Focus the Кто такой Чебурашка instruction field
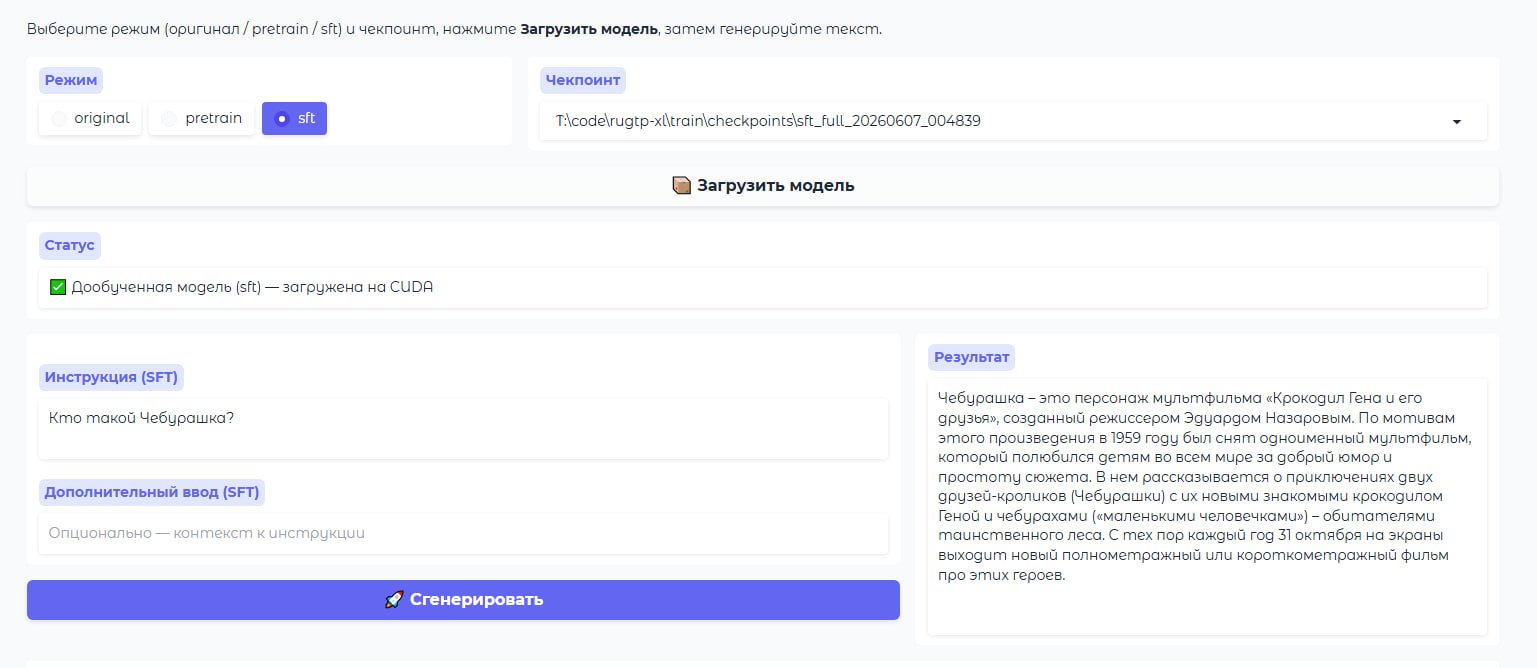This screenshot has width=1537, height=668. tap(463, 429)
